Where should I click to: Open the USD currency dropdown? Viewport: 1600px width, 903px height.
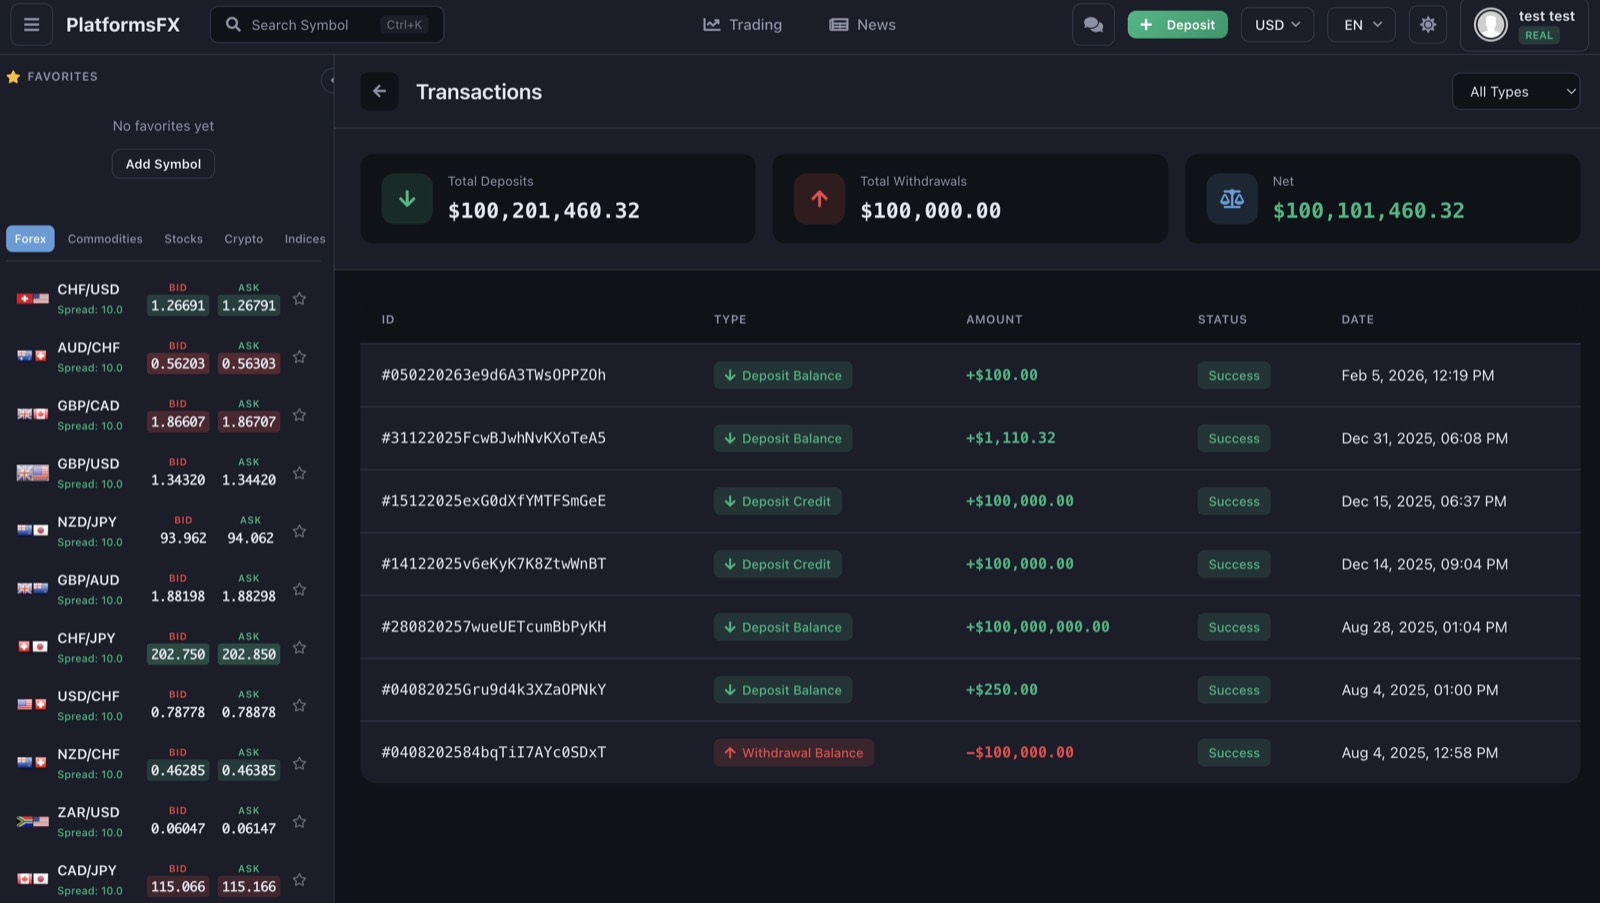coord(1277,24)
